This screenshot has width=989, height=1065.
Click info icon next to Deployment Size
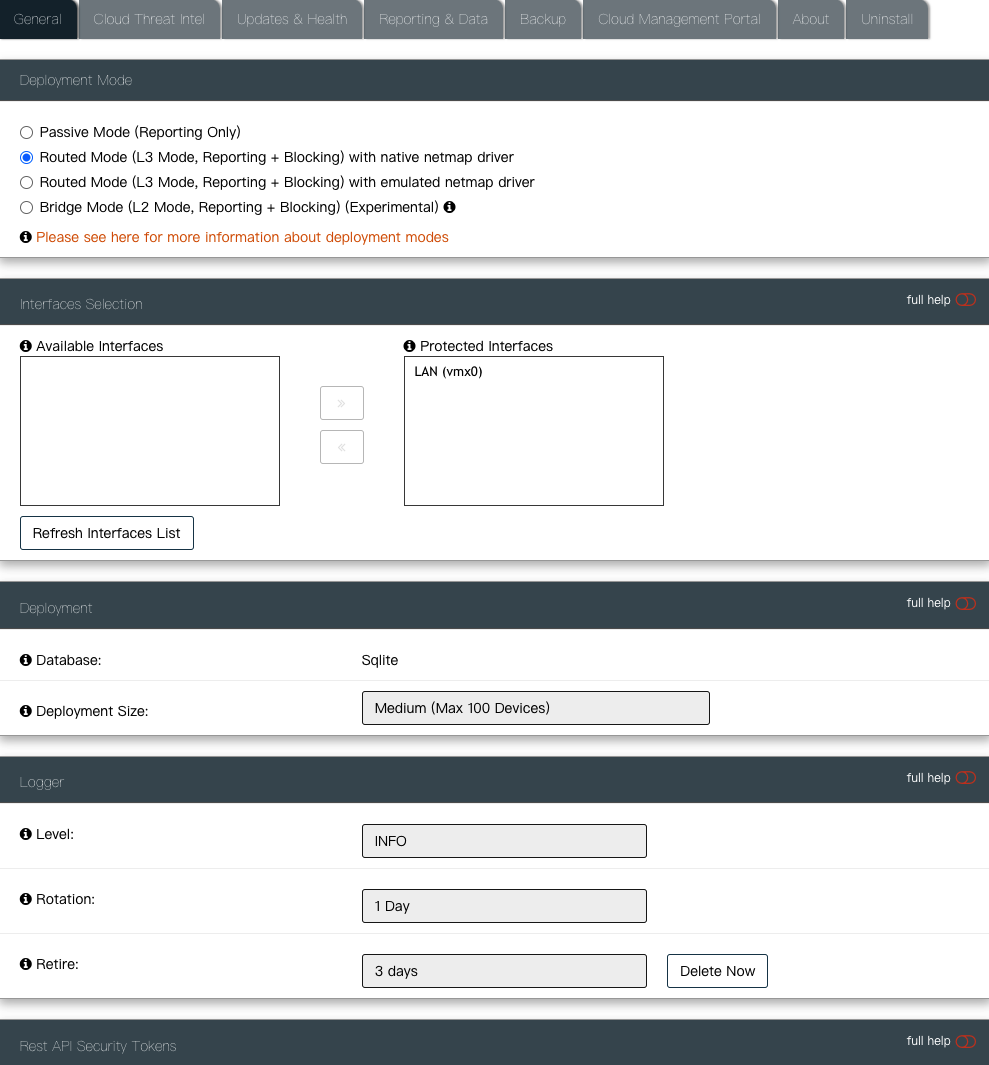click(26, 711)
